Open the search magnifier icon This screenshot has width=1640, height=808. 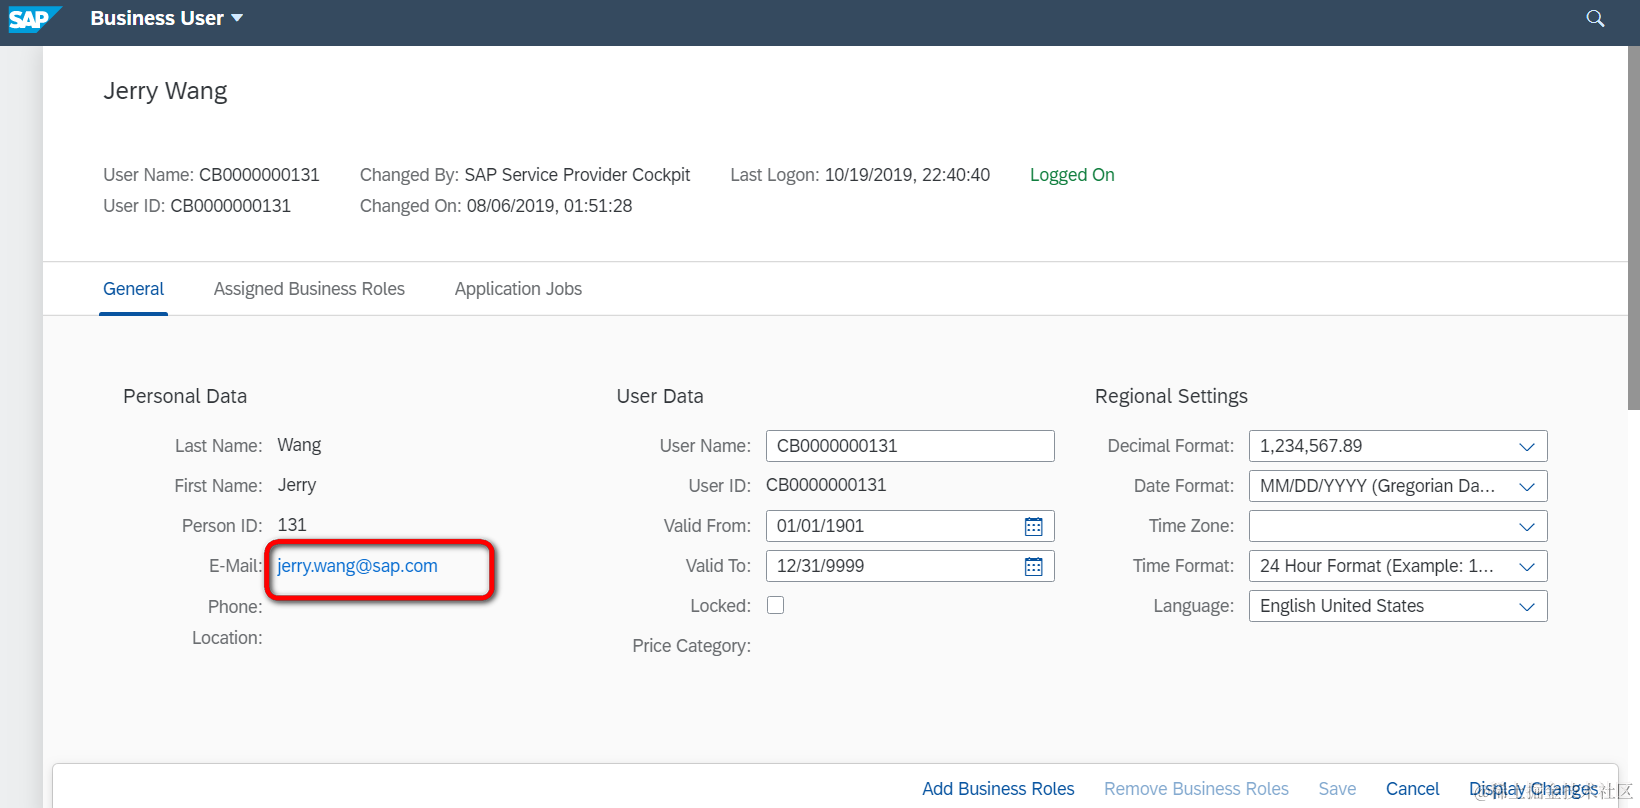(x=1595, y=19)
